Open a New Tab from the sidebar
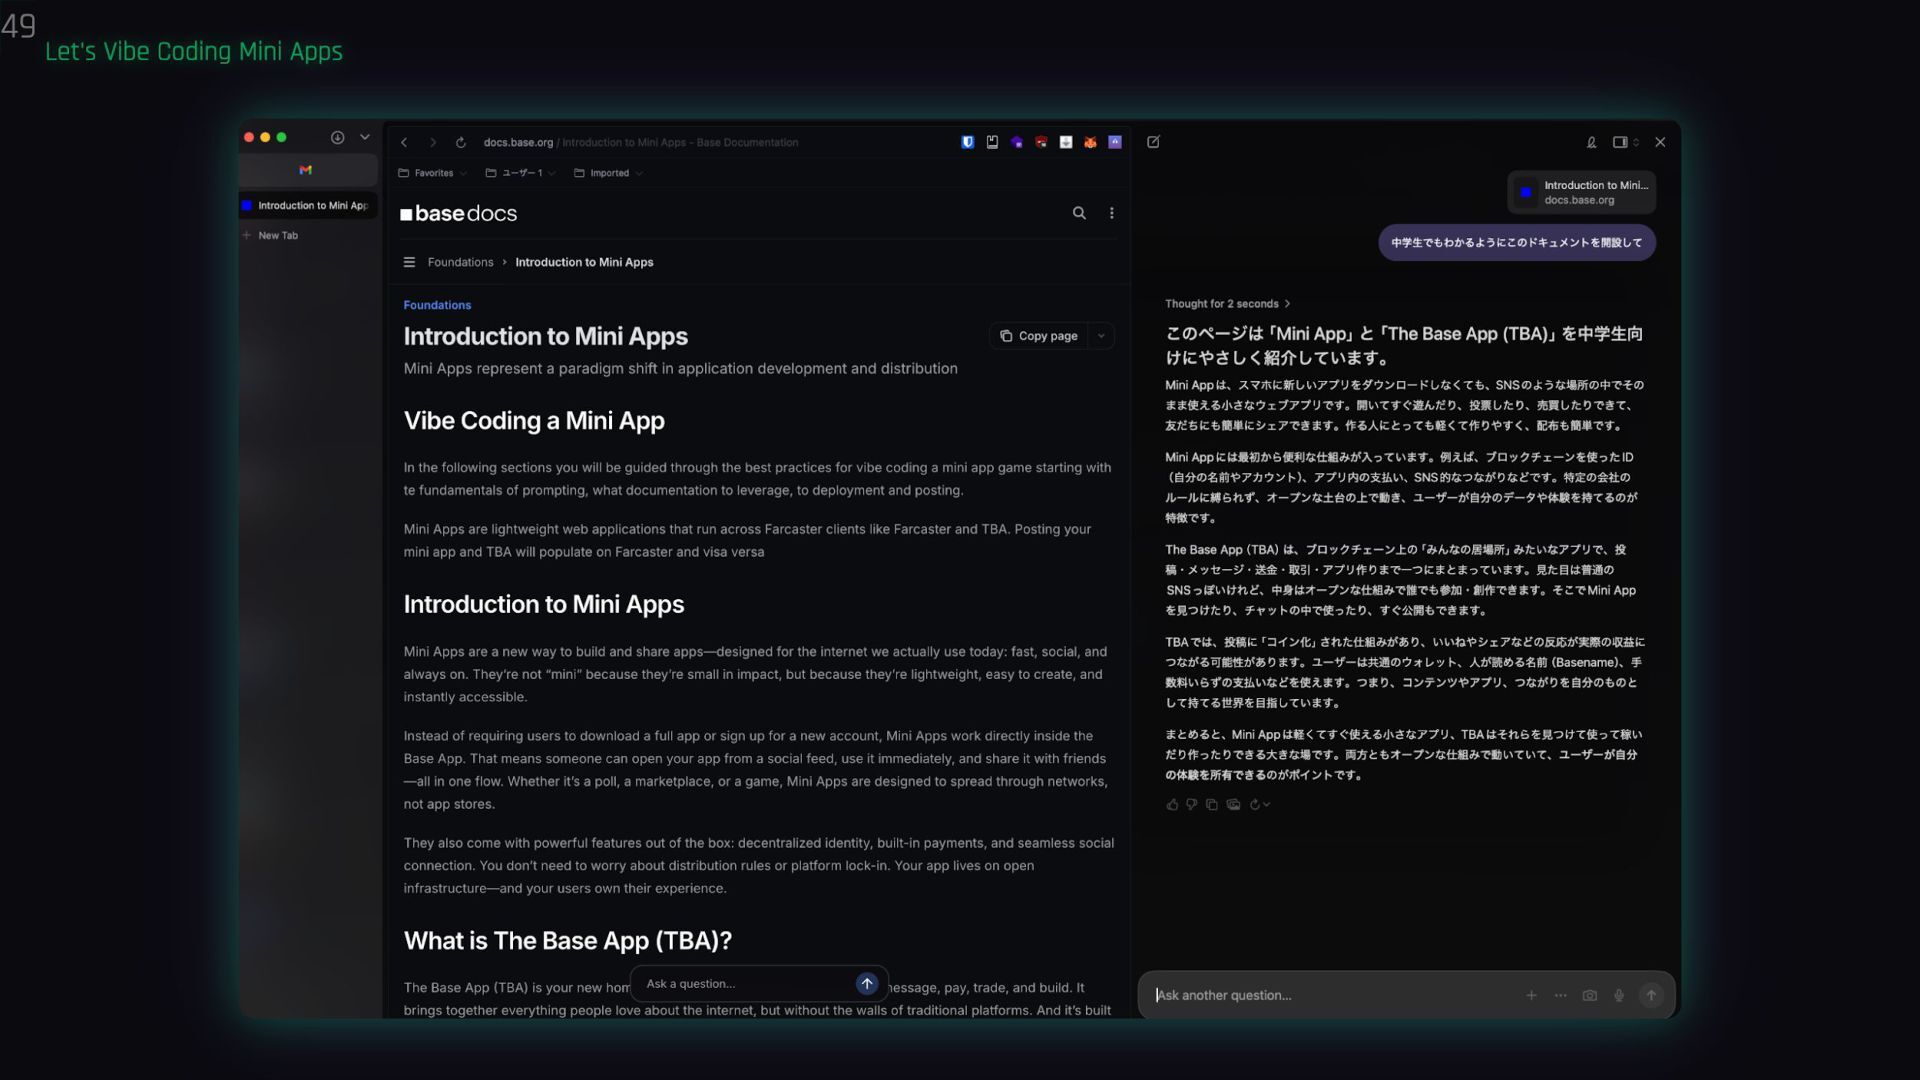The width and height of the screenshot is (1920, 1080). [277, 236]
